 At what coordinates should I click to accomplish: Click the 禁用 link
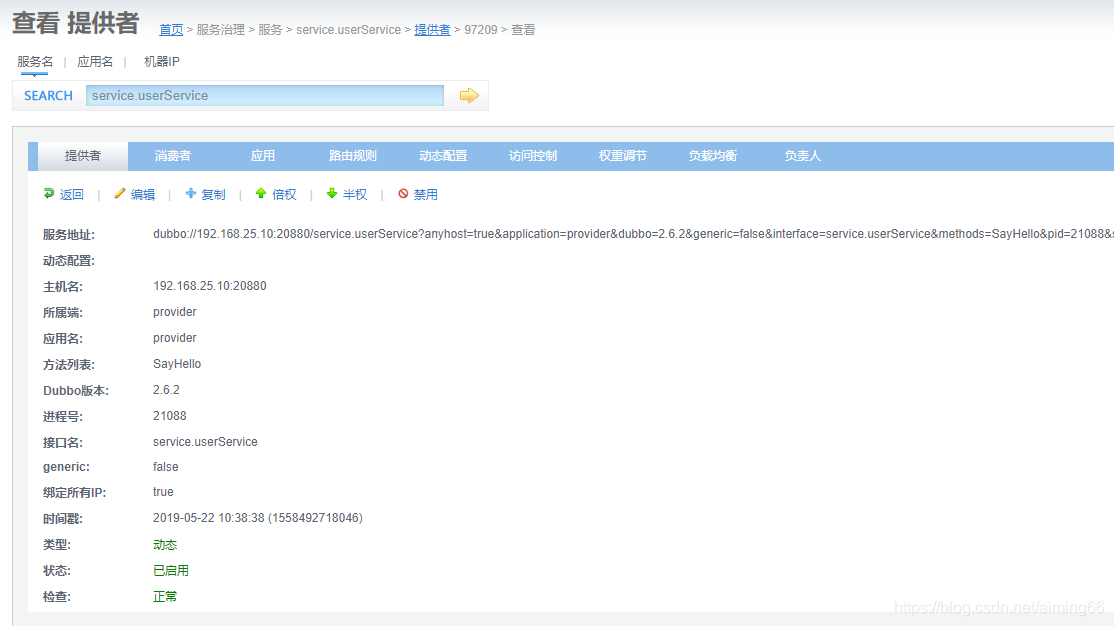(x=426, y=195)
